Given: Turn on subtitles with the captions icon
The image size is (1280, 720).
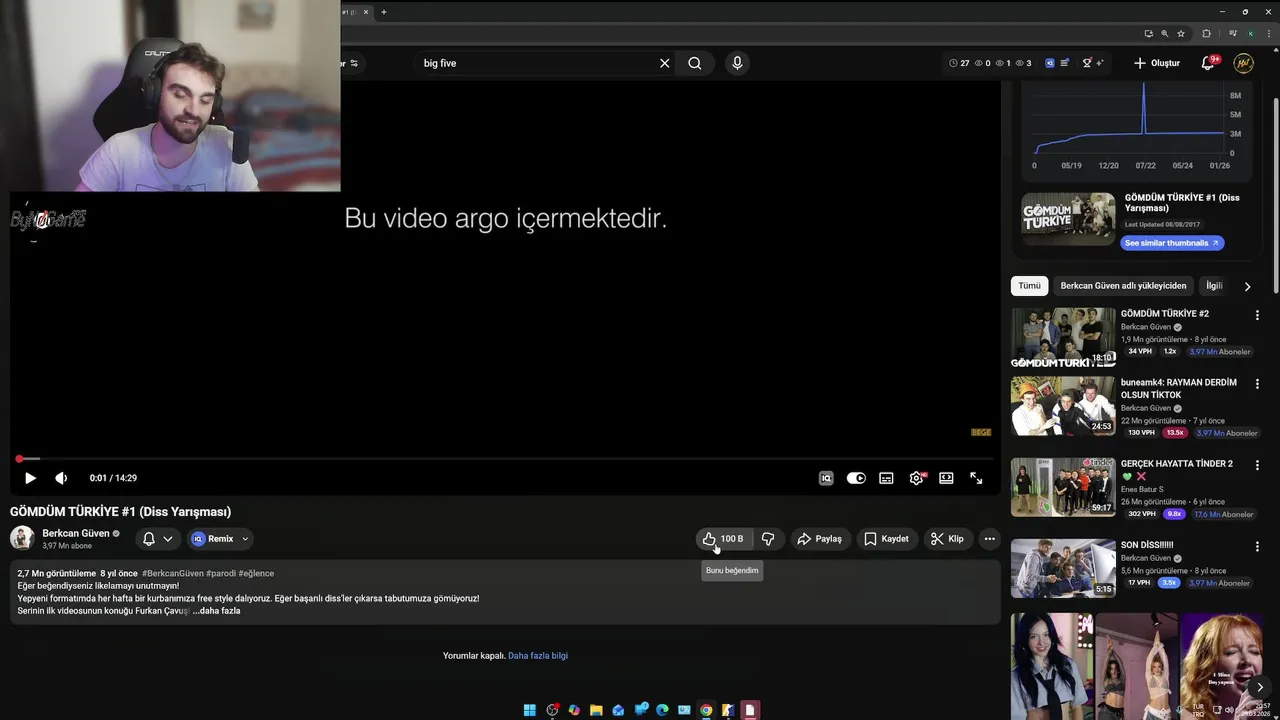Looking at the screenshot, I should click(x=886, y=478).
